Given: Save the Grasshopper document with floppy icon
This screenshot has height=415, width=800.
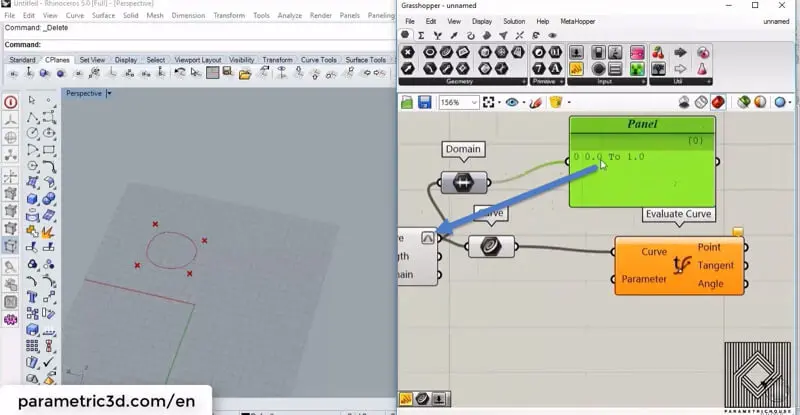Looking at the screenshot, I should 425,103.
